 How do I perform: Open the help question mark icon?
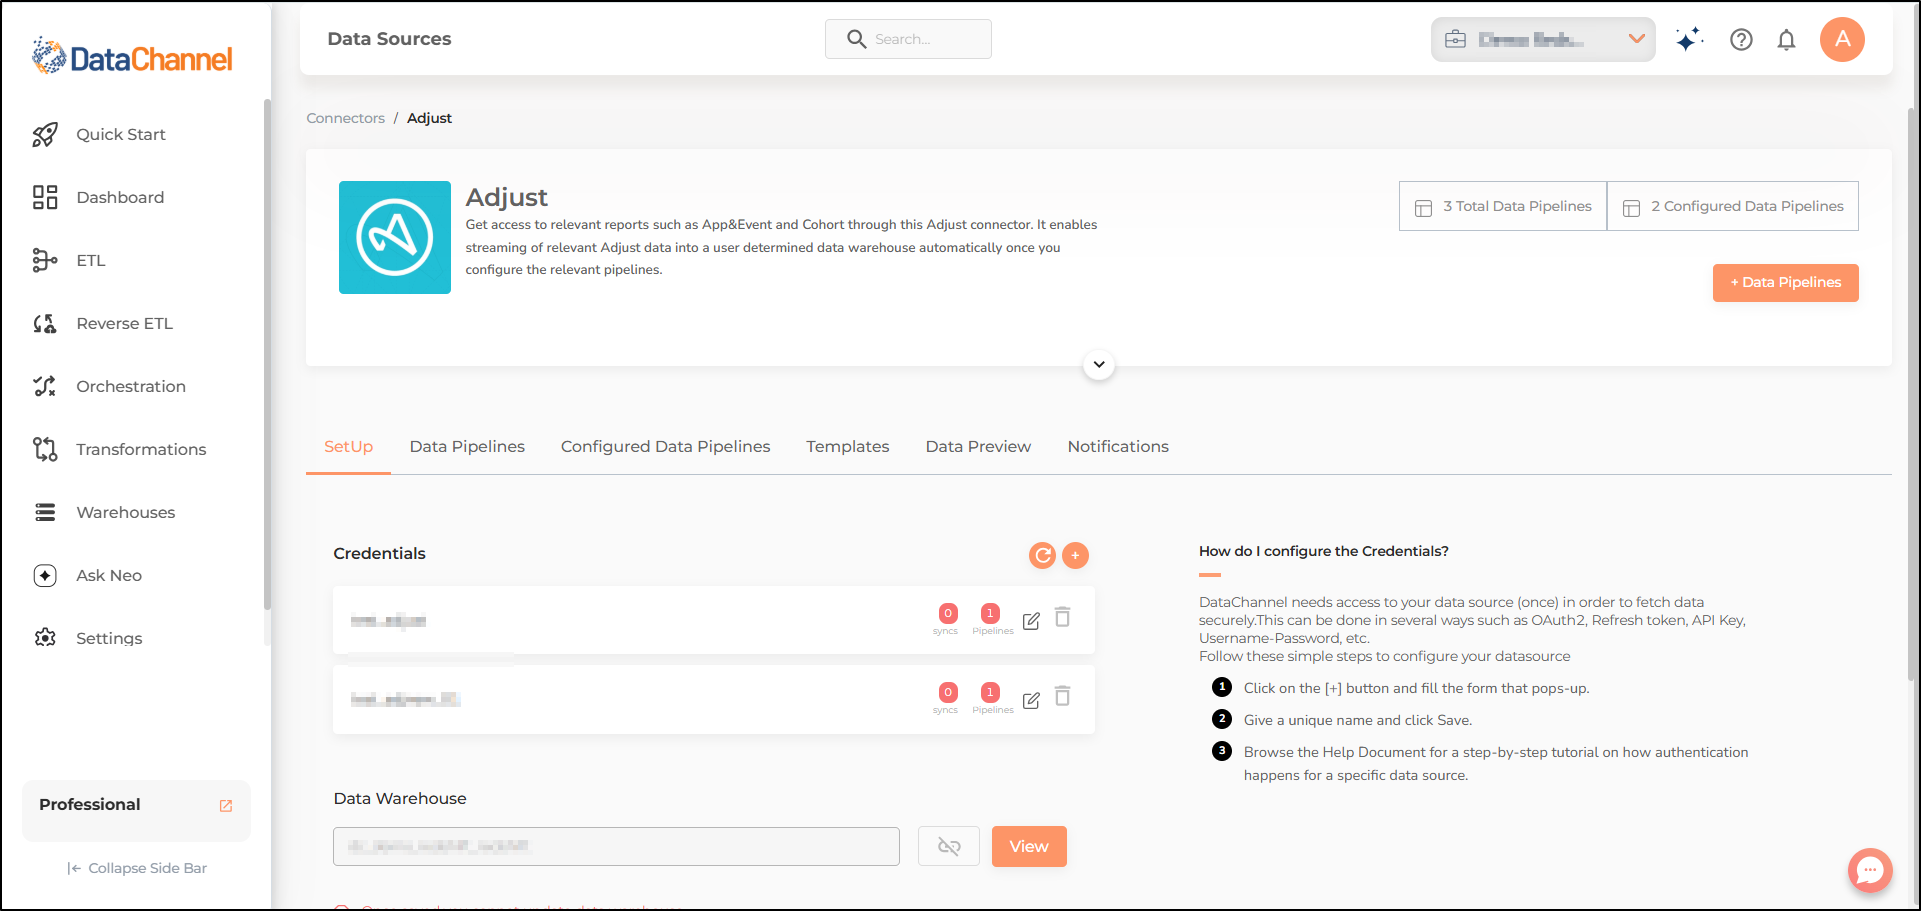pos(1741,40)
